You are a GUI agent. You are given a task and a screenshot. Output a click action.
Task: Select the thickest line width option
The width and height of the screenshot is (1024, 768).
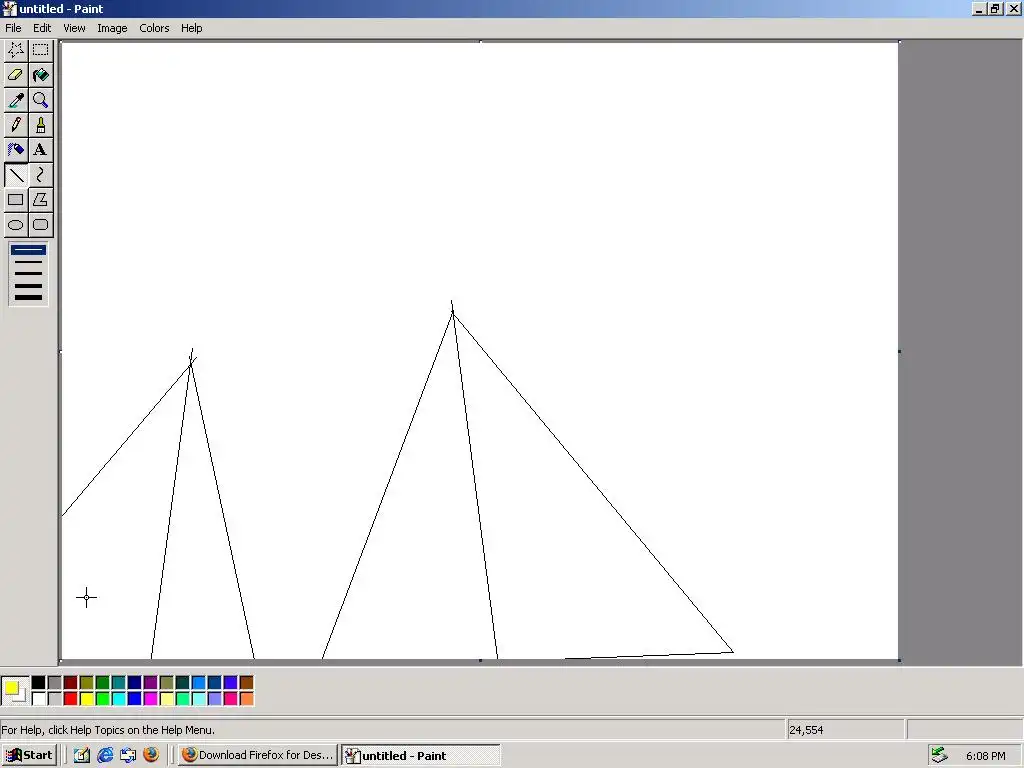[x=28, y=298]
